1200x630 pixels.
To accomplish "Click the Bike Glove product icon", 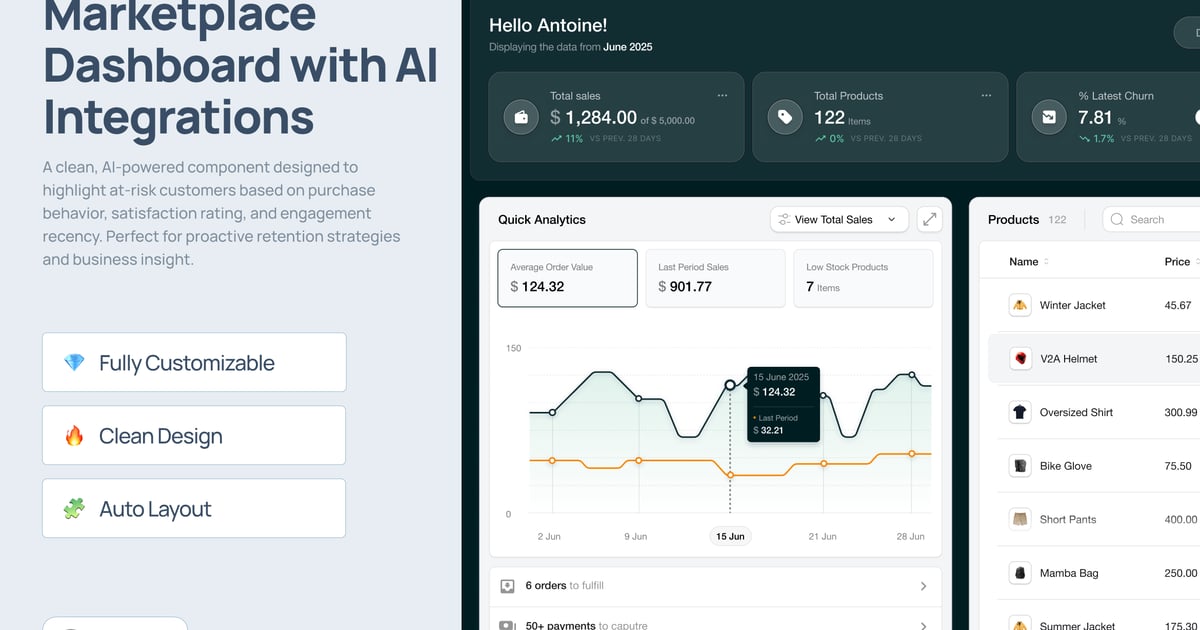I will (1019, 466).
